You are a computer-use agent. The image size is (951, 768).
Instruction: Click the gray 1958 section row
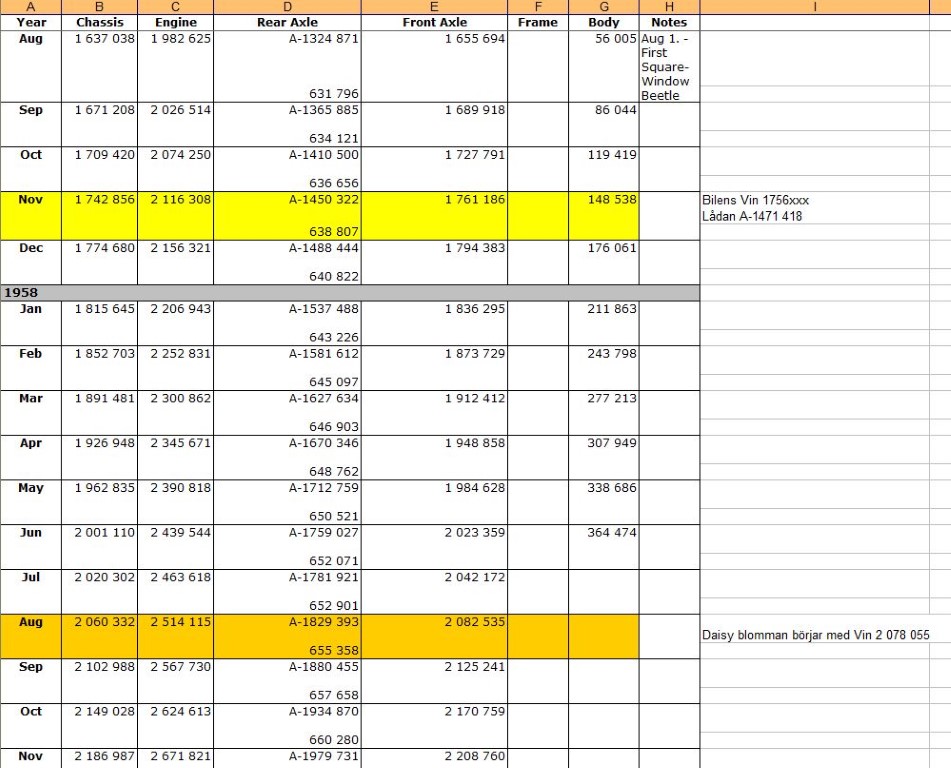click(350, 293)
